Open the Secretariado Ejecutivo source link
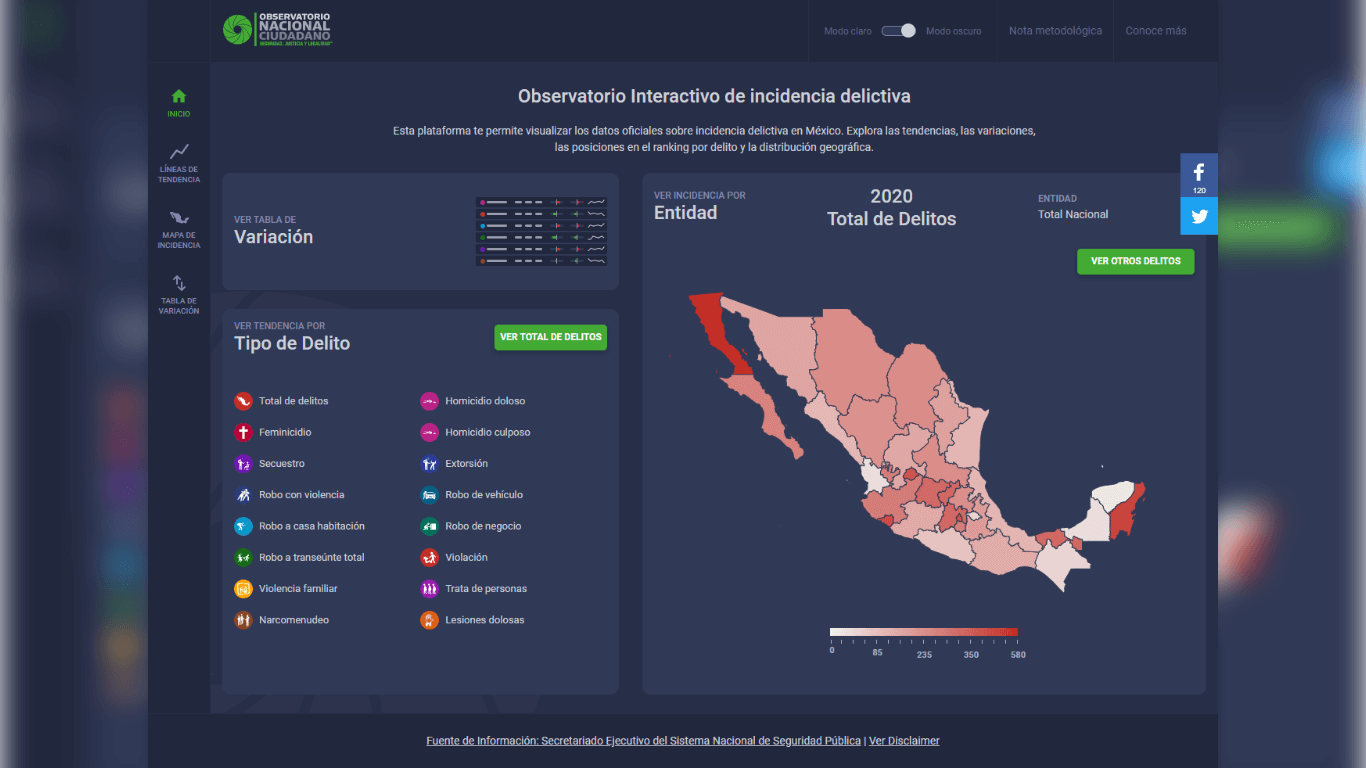 point(643,741)
